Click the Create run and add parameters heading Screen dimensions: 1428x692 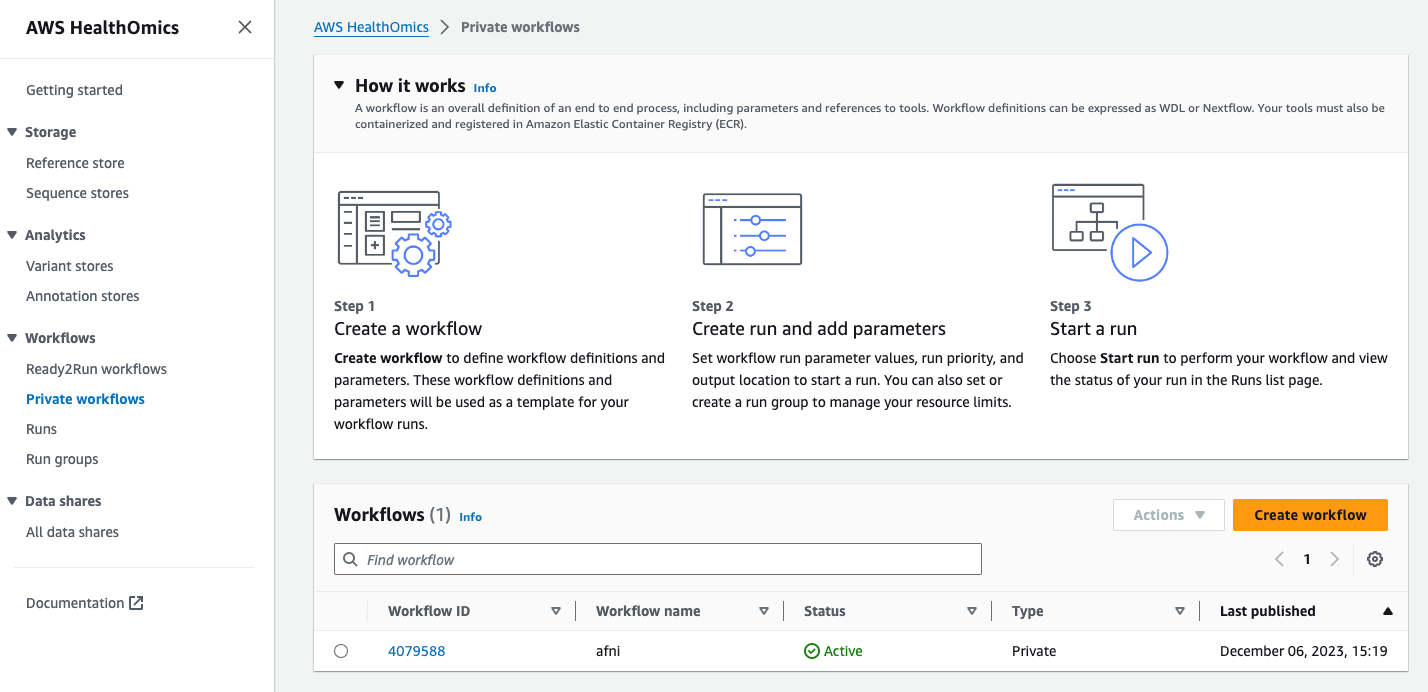pos(819,329)
